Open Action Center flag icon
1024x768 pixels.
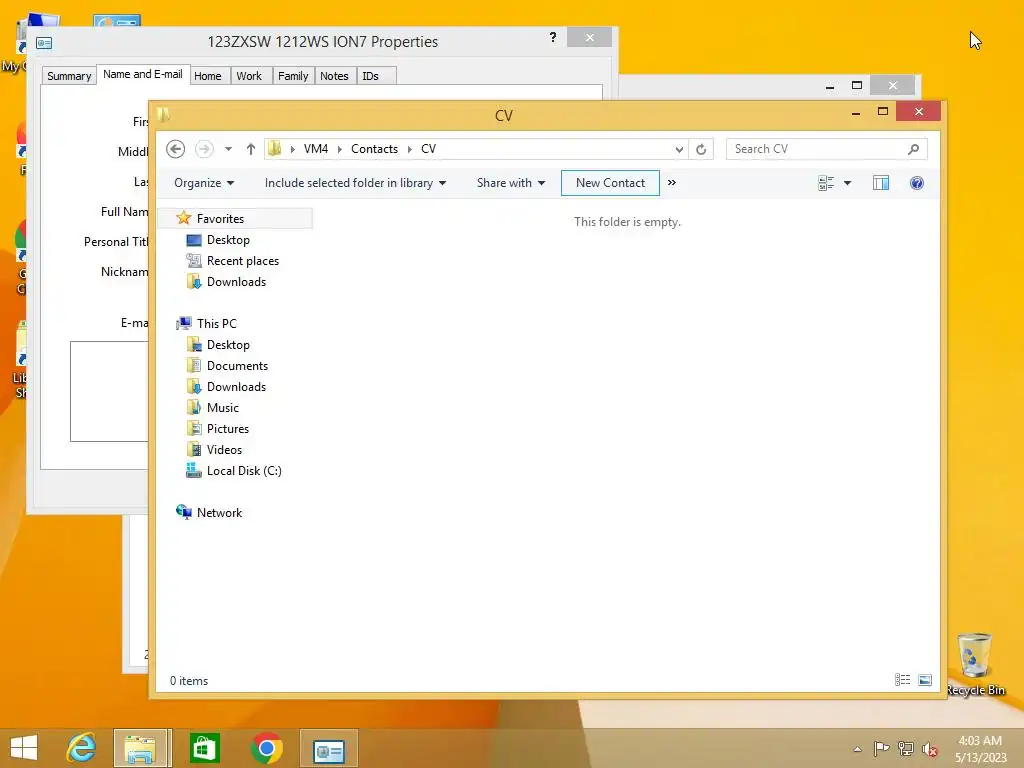881,748
